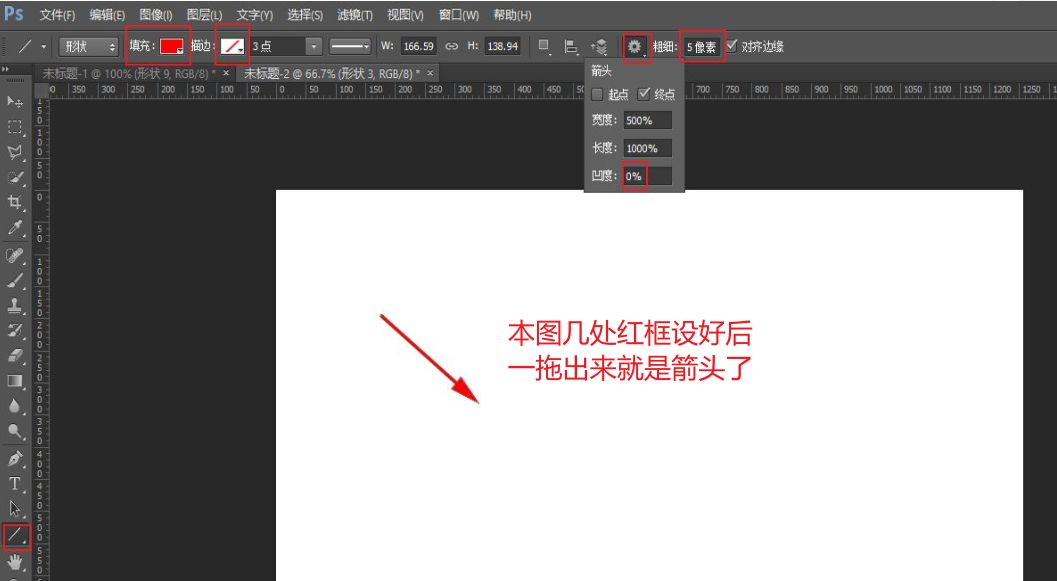
Task: Select the Hand tool
Action: point(15,561)
